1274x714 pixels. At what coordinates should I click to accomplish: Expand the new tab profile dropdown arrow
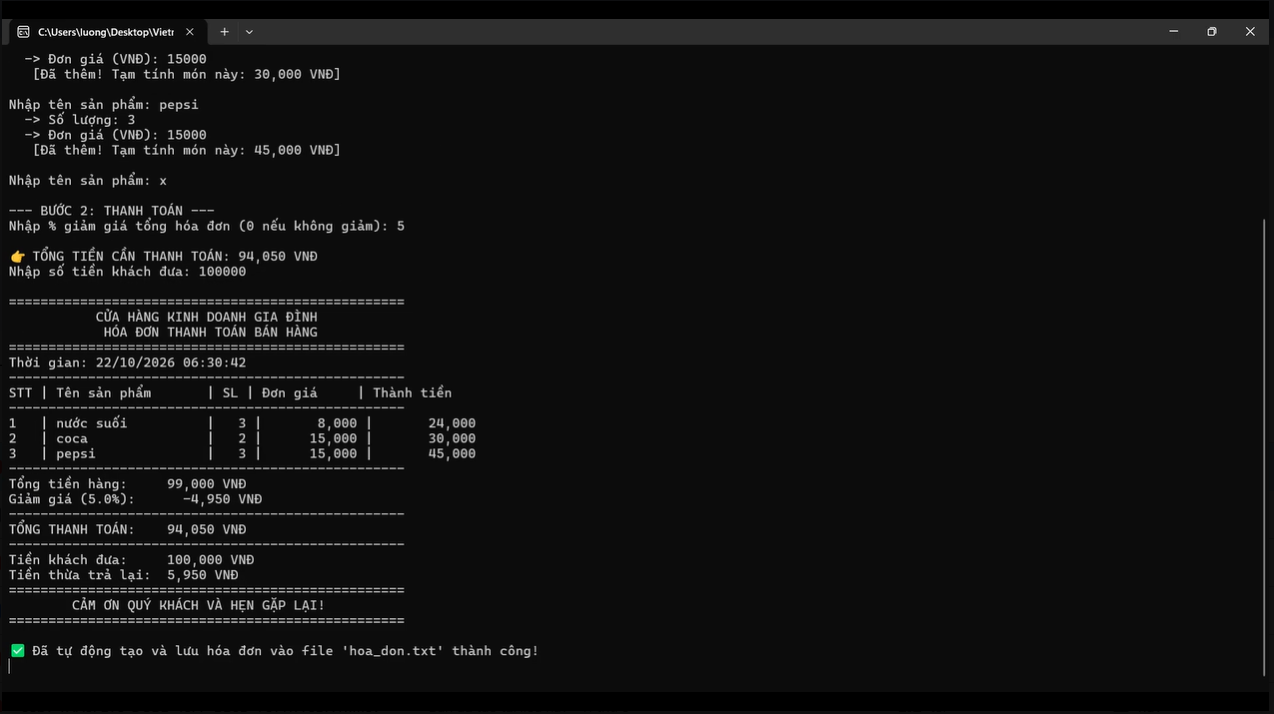pyautogui.click(x=249, y=32)
